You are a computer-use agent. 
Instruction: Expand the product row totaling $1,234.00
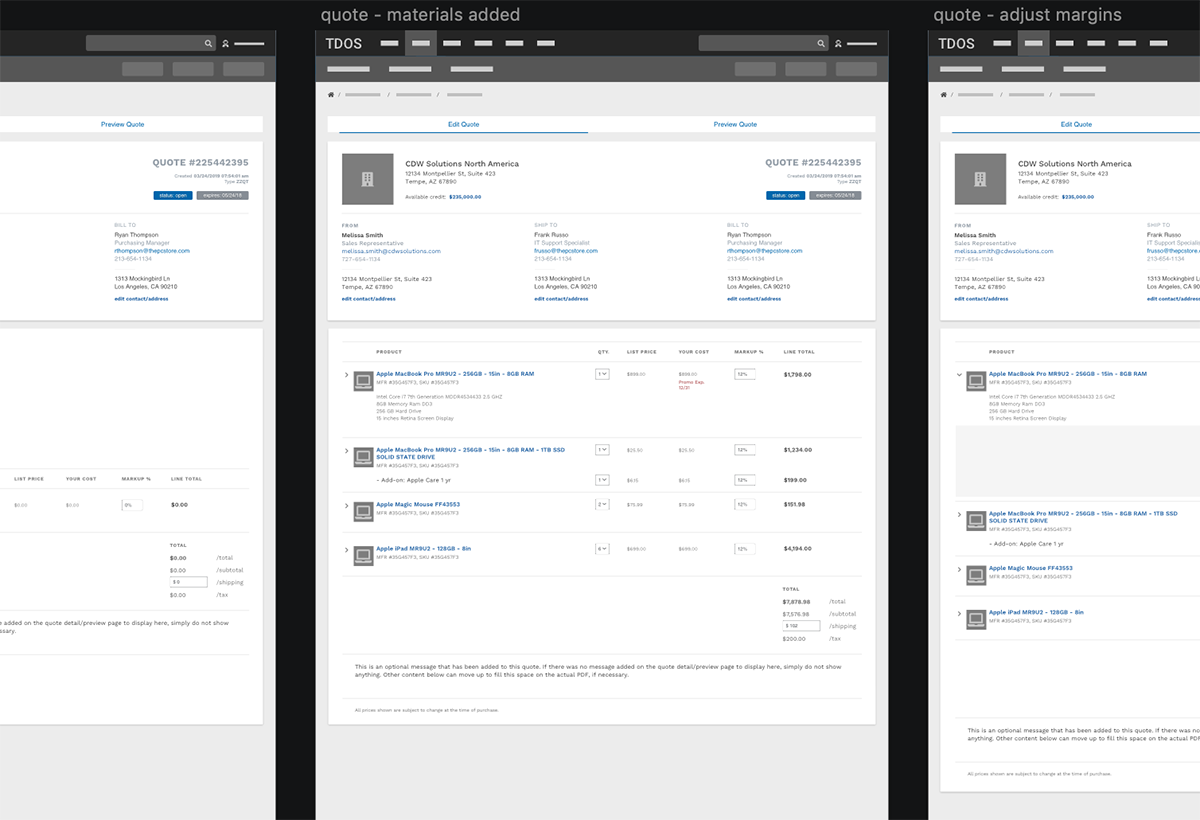pyautogui.click(x=347, y=452)
